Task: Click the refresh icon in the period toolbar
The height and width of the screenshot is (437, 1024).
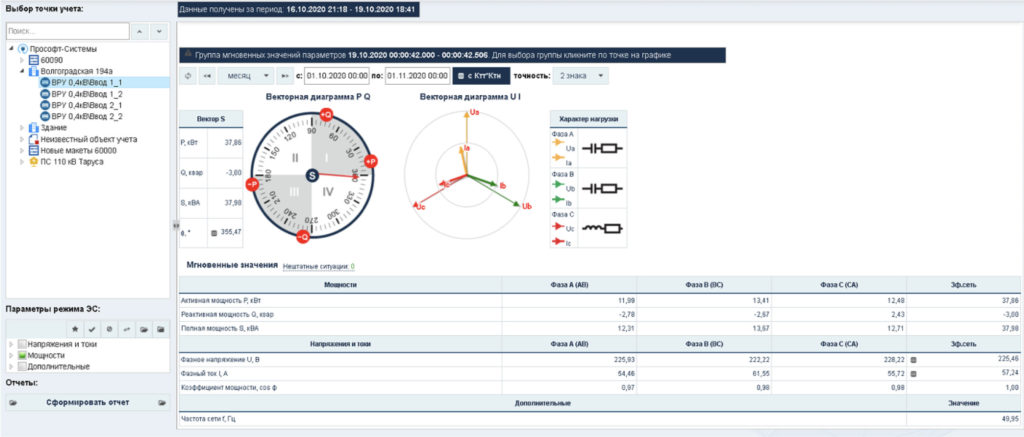Action: click(x=188, y=76)
